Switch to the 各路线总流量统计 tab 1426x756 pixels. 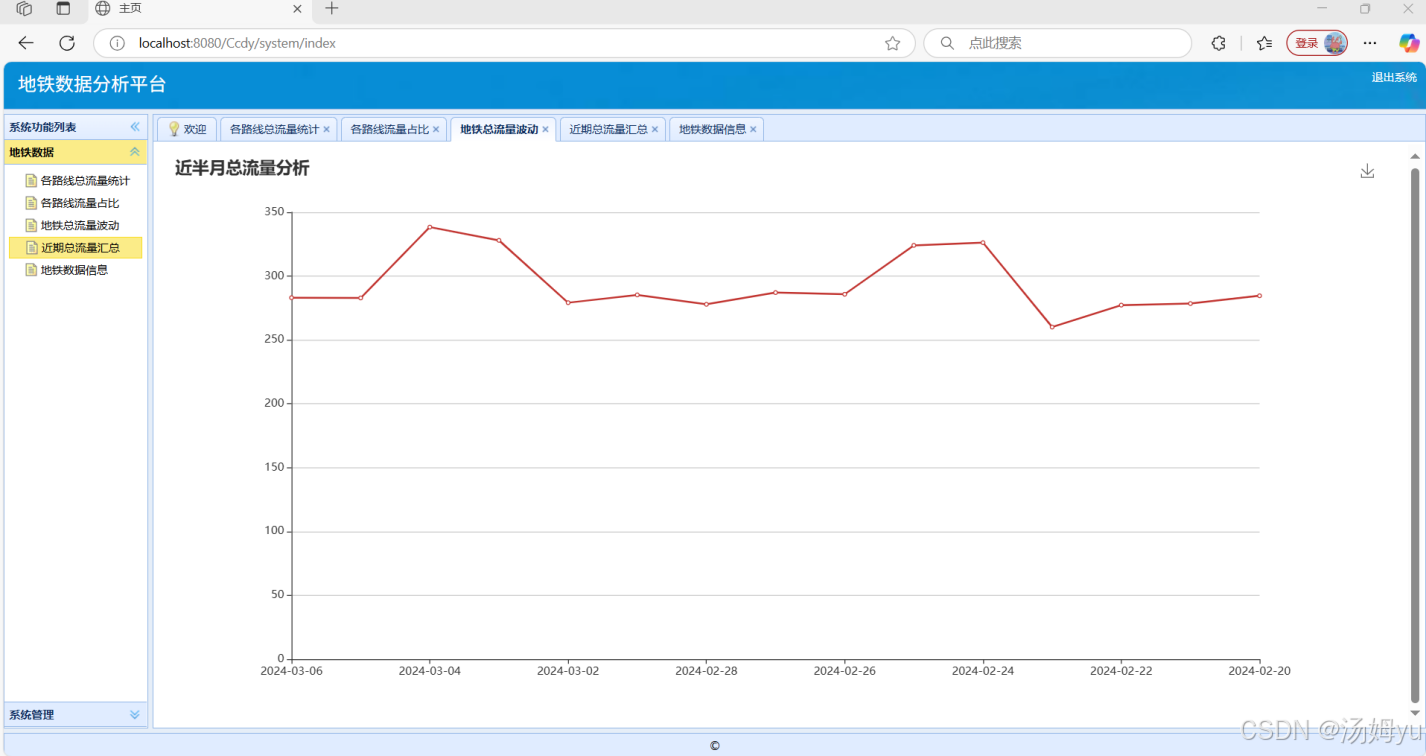click(x=274, y=129)
